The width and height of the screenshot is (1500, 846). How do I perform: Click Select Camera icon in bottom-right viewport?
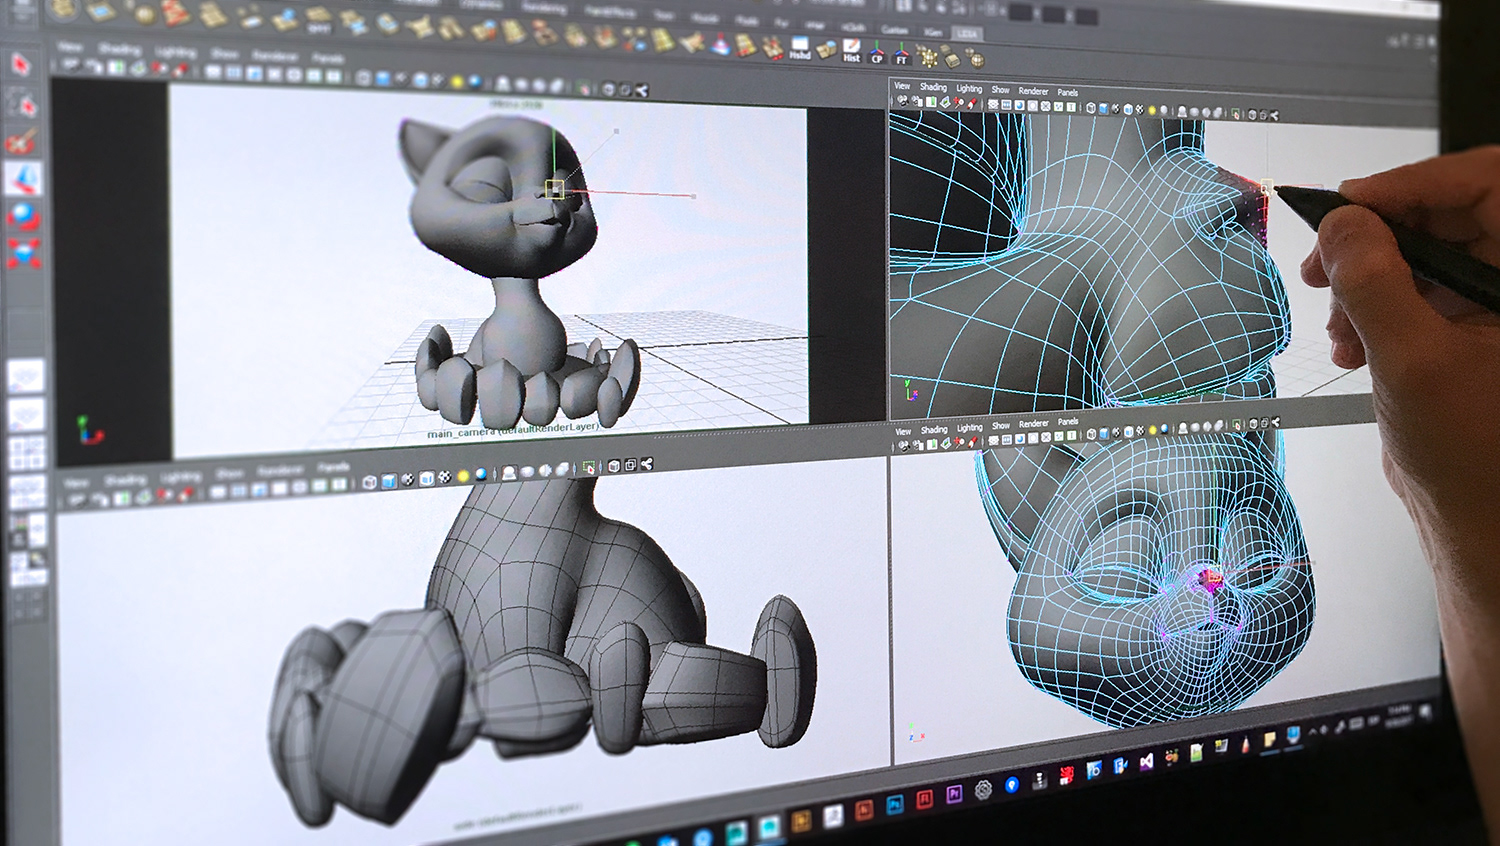click(903, 445)
